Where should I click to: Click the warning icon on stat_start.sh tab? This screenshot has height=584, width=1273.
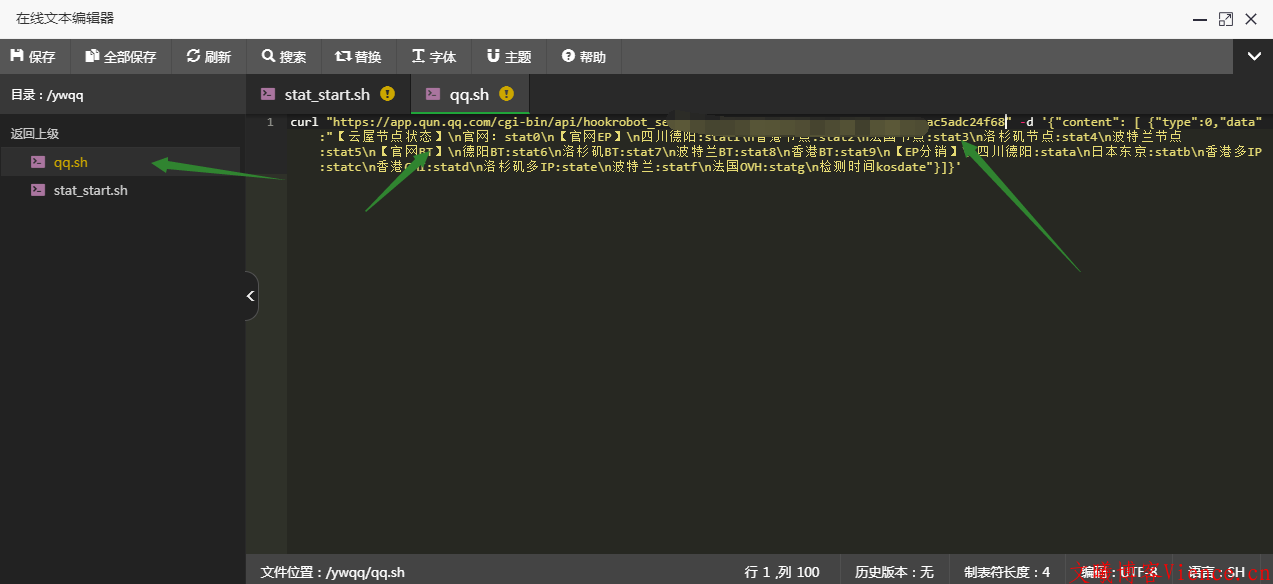pyautogui.click(x=387, y=93)
